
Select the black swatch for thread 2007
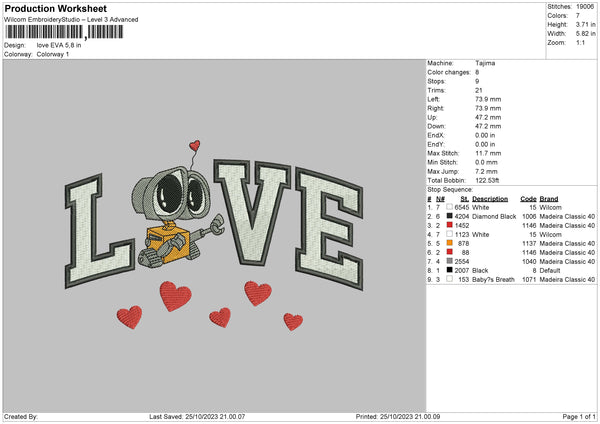450,270
